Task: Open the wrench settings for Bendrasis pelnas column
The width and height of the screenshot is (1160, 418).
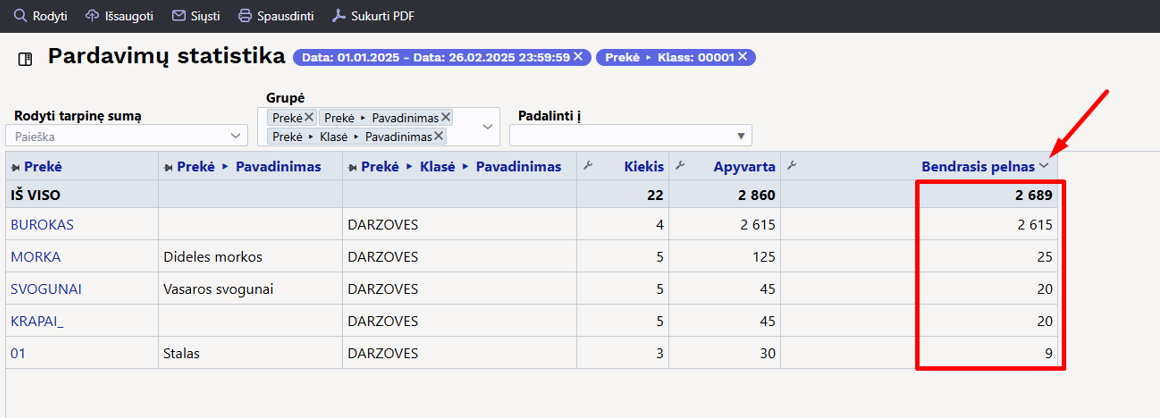Action: tap(792, 166)
